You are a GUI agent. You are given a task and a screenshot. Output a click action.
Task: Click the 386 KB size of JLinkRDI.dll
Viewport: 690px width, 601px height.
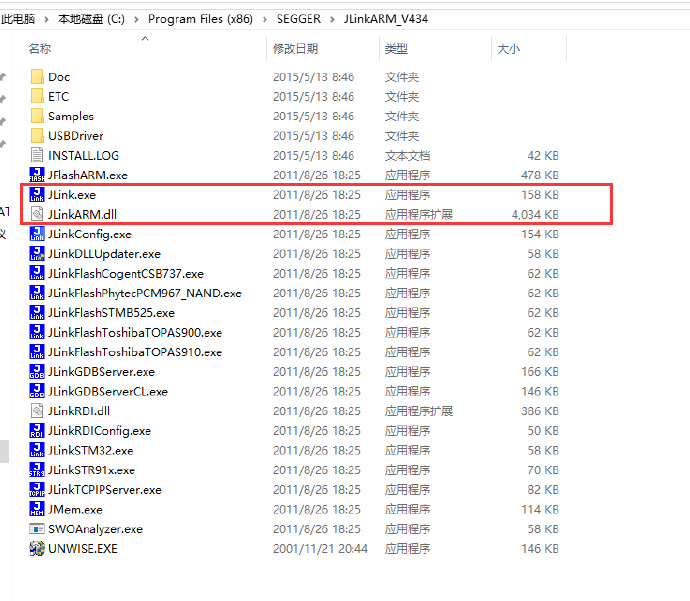click(540, 411)
